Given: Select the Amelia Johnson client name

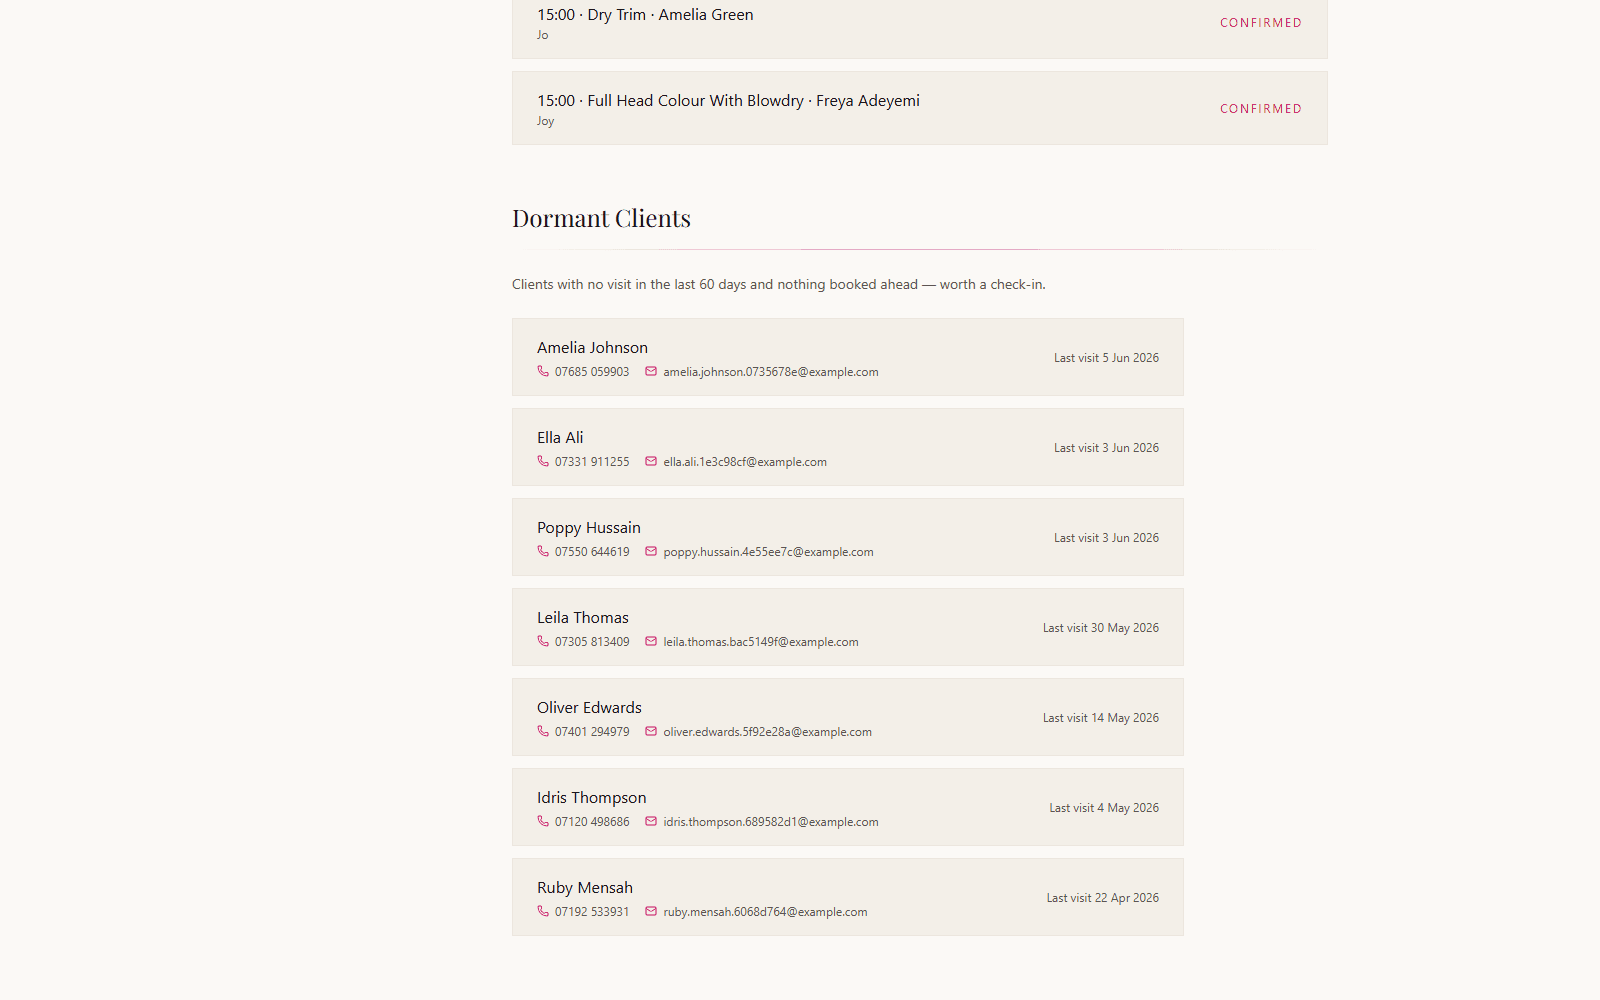Looking at the screenshot, I should [x=592, y=348].
